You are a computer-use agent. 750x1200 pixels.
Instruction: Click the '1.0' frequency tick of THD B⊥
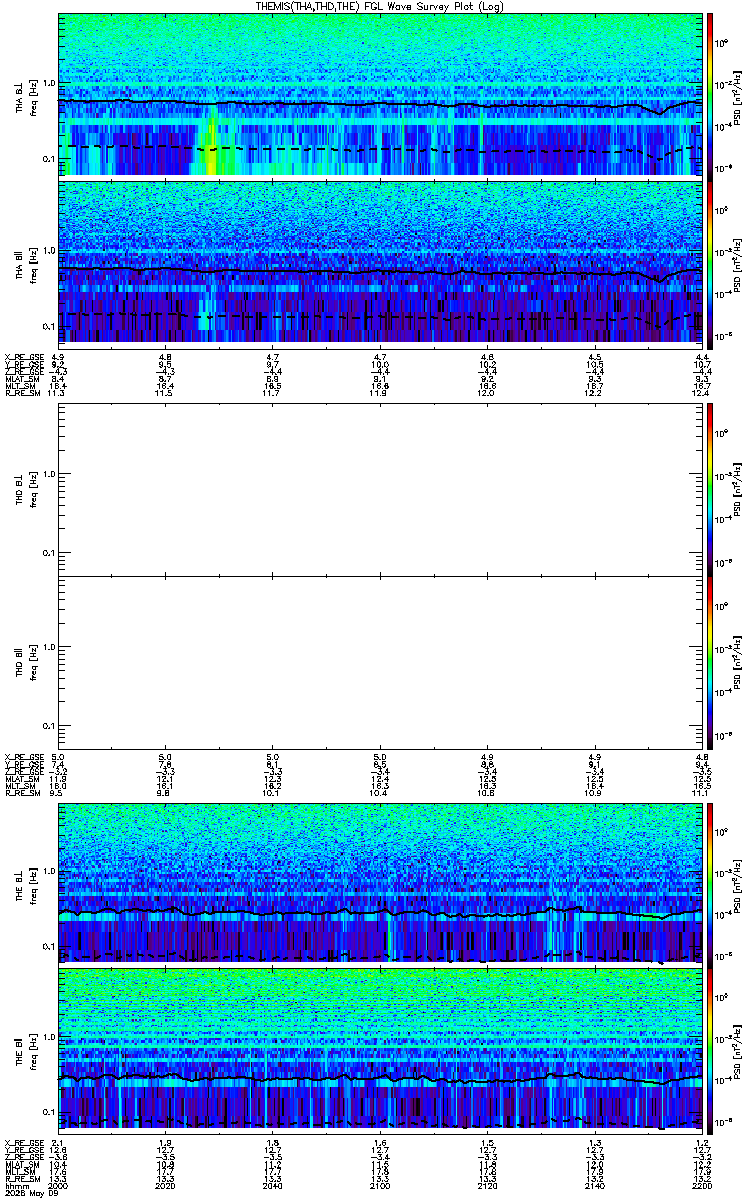(x=48, y=474)
